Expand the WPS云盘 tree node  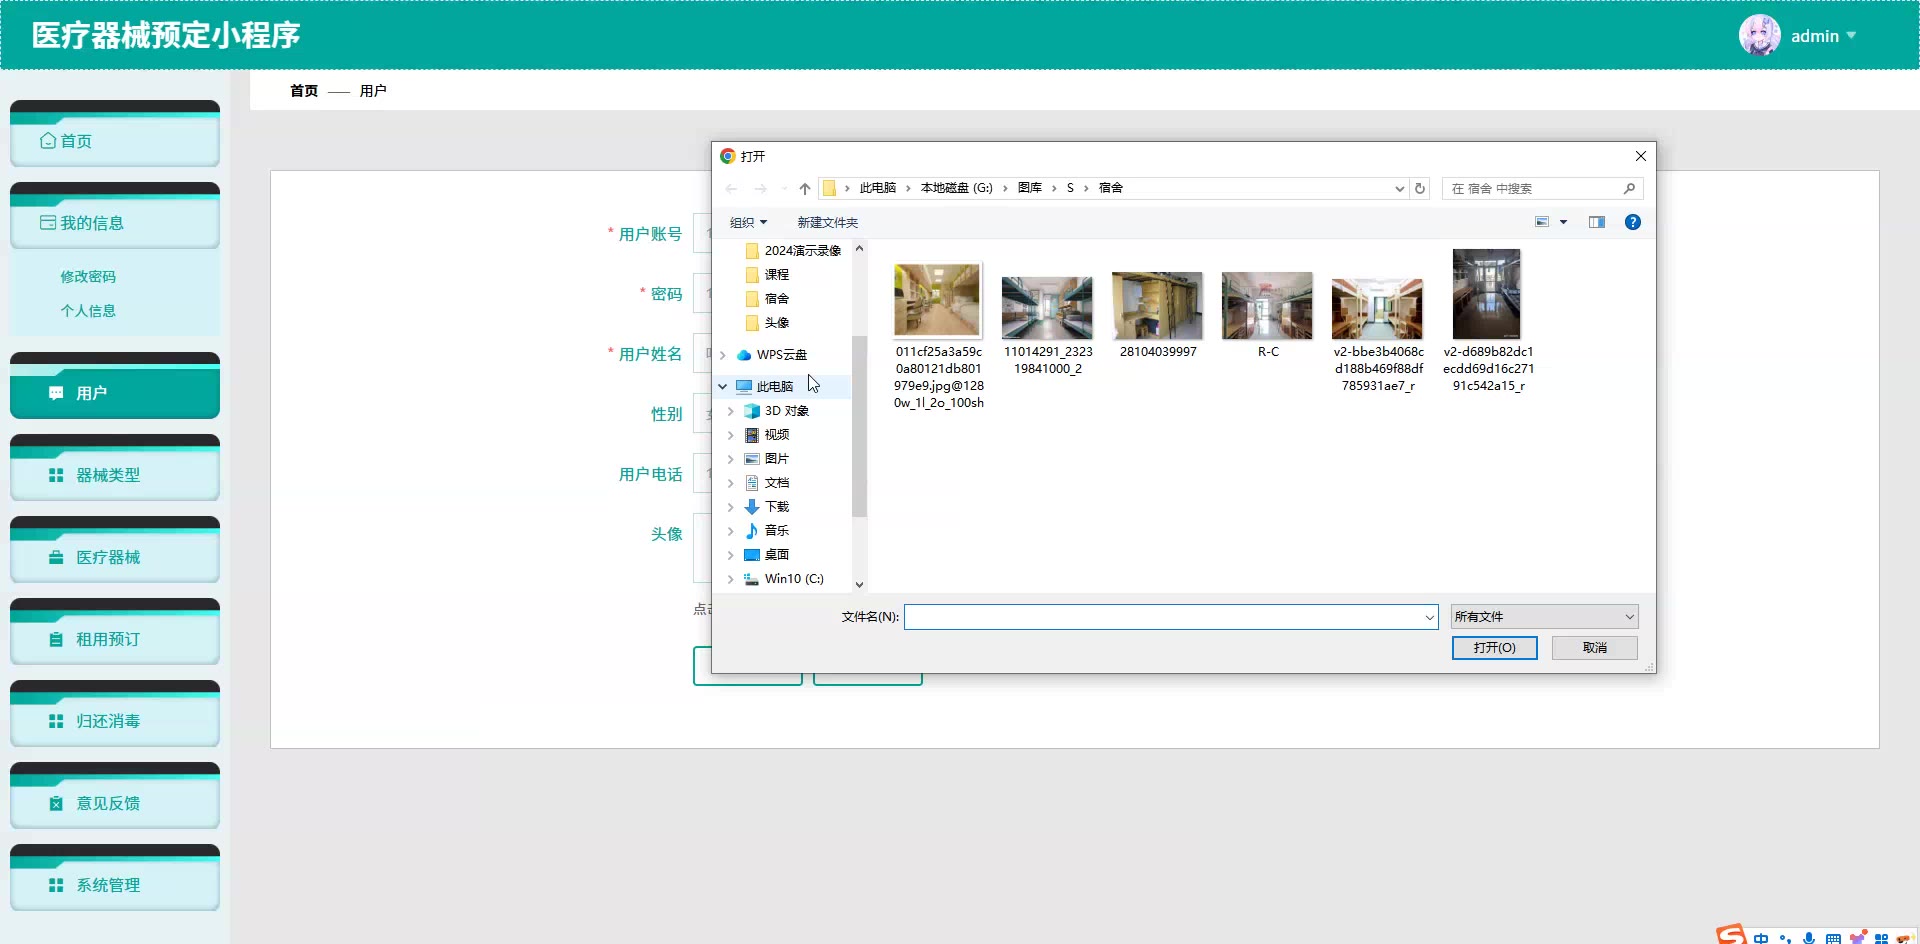tap(723, 355)
